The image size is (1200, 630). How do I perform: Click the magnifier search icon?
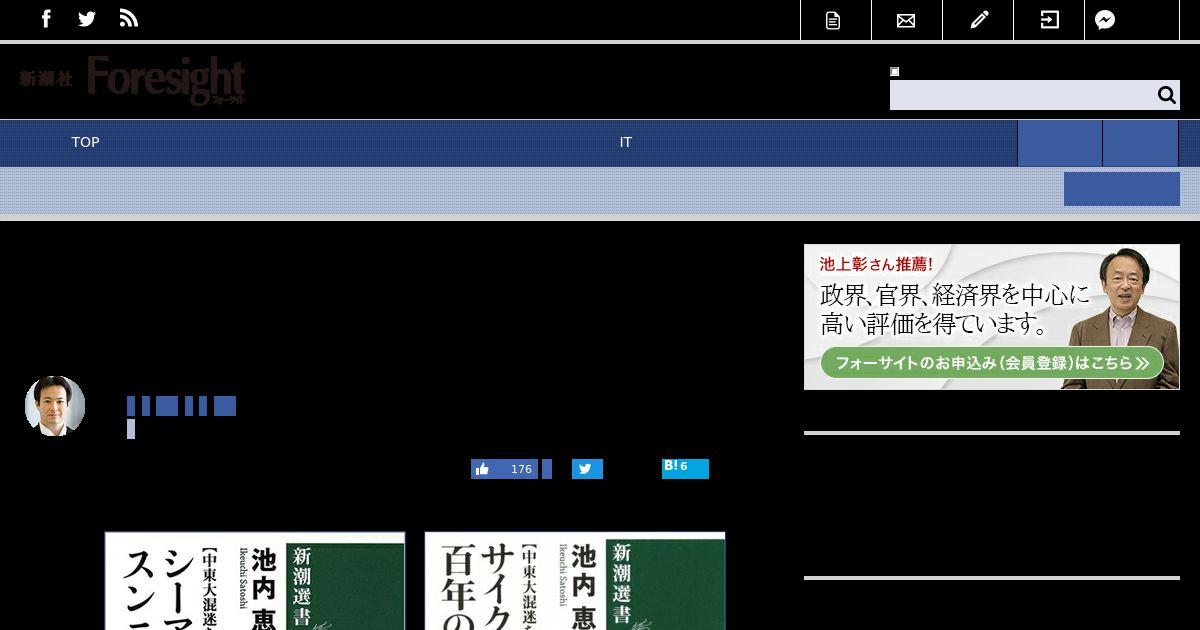[1166, 95]
